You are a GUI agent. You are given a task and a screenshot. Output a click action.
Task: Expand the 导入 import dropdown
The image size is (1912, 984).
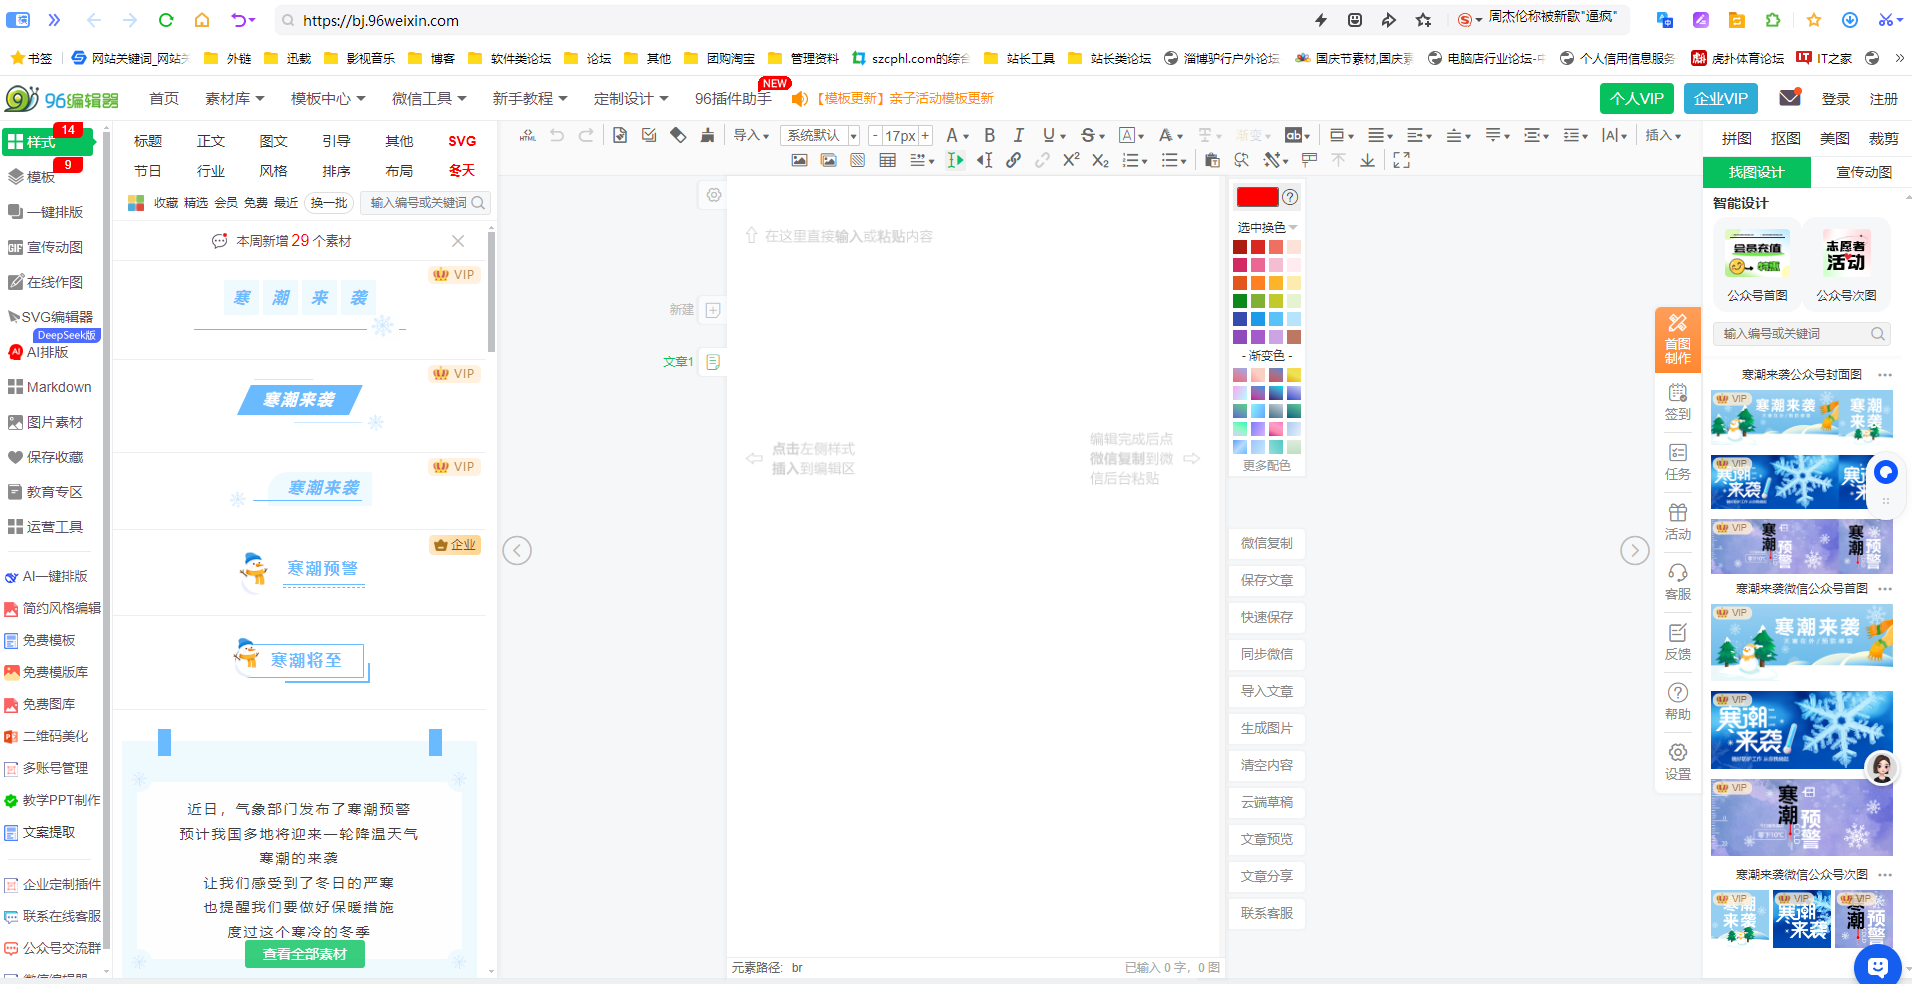[751, 135]
